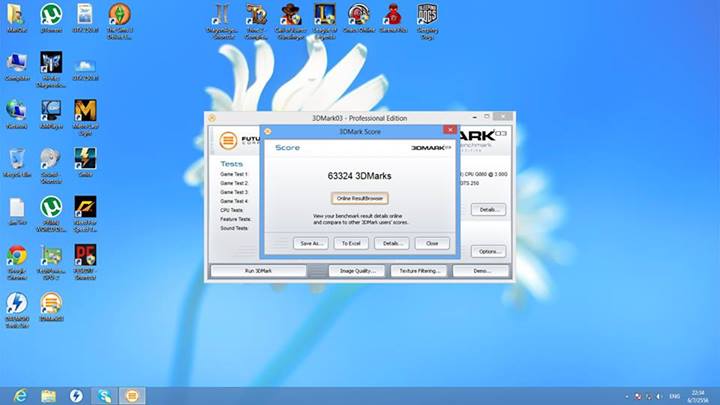Launch Call of Juarez Gunslinger shortcut
This screenshot has height=405, width=720.
(x=291, y=21)
